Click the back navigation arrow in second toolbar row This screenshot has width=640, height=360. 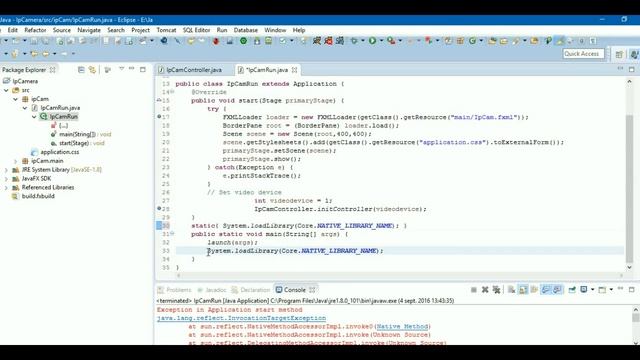pyautogui.click(x=46, y=53)
